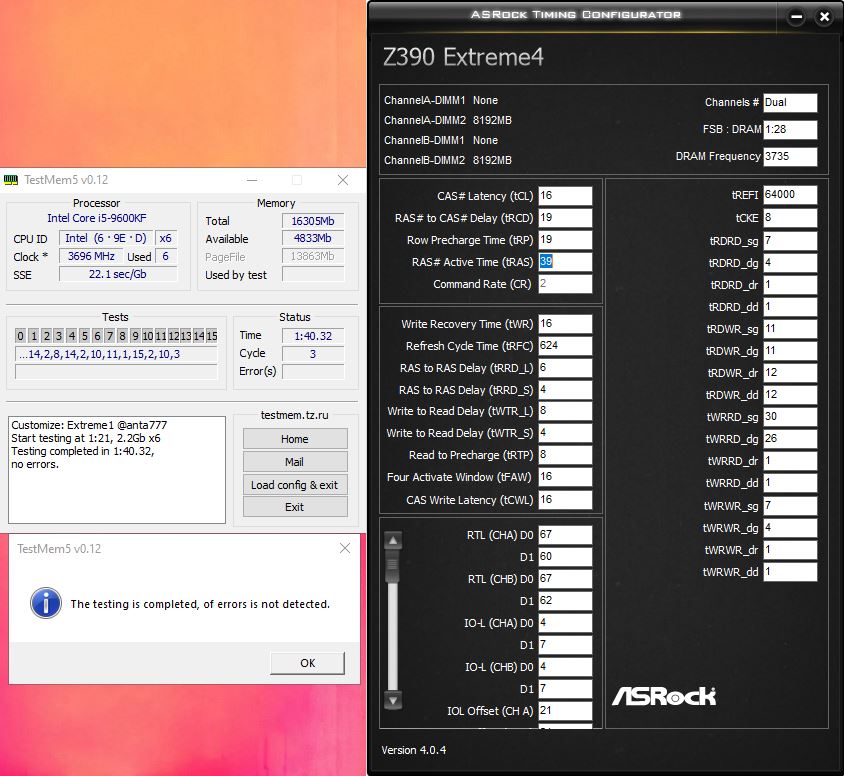The height and width of the screenshot is (776, 844).
Task: Click the Command Rate (CR) field
Action: pyautogui.click(x=565, y=284)
